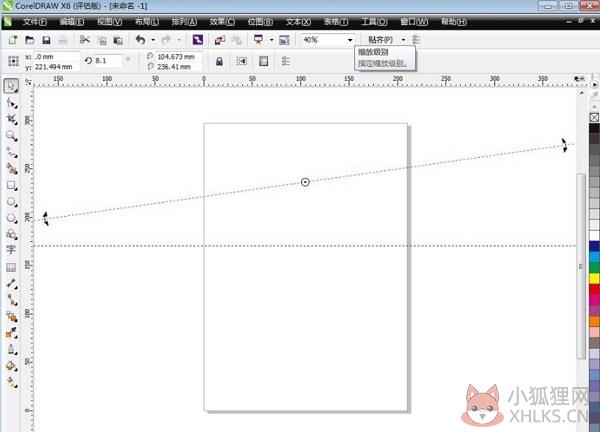600x432 pixels.
Task: Select the Table tool
Action: [x=11, y=267]
